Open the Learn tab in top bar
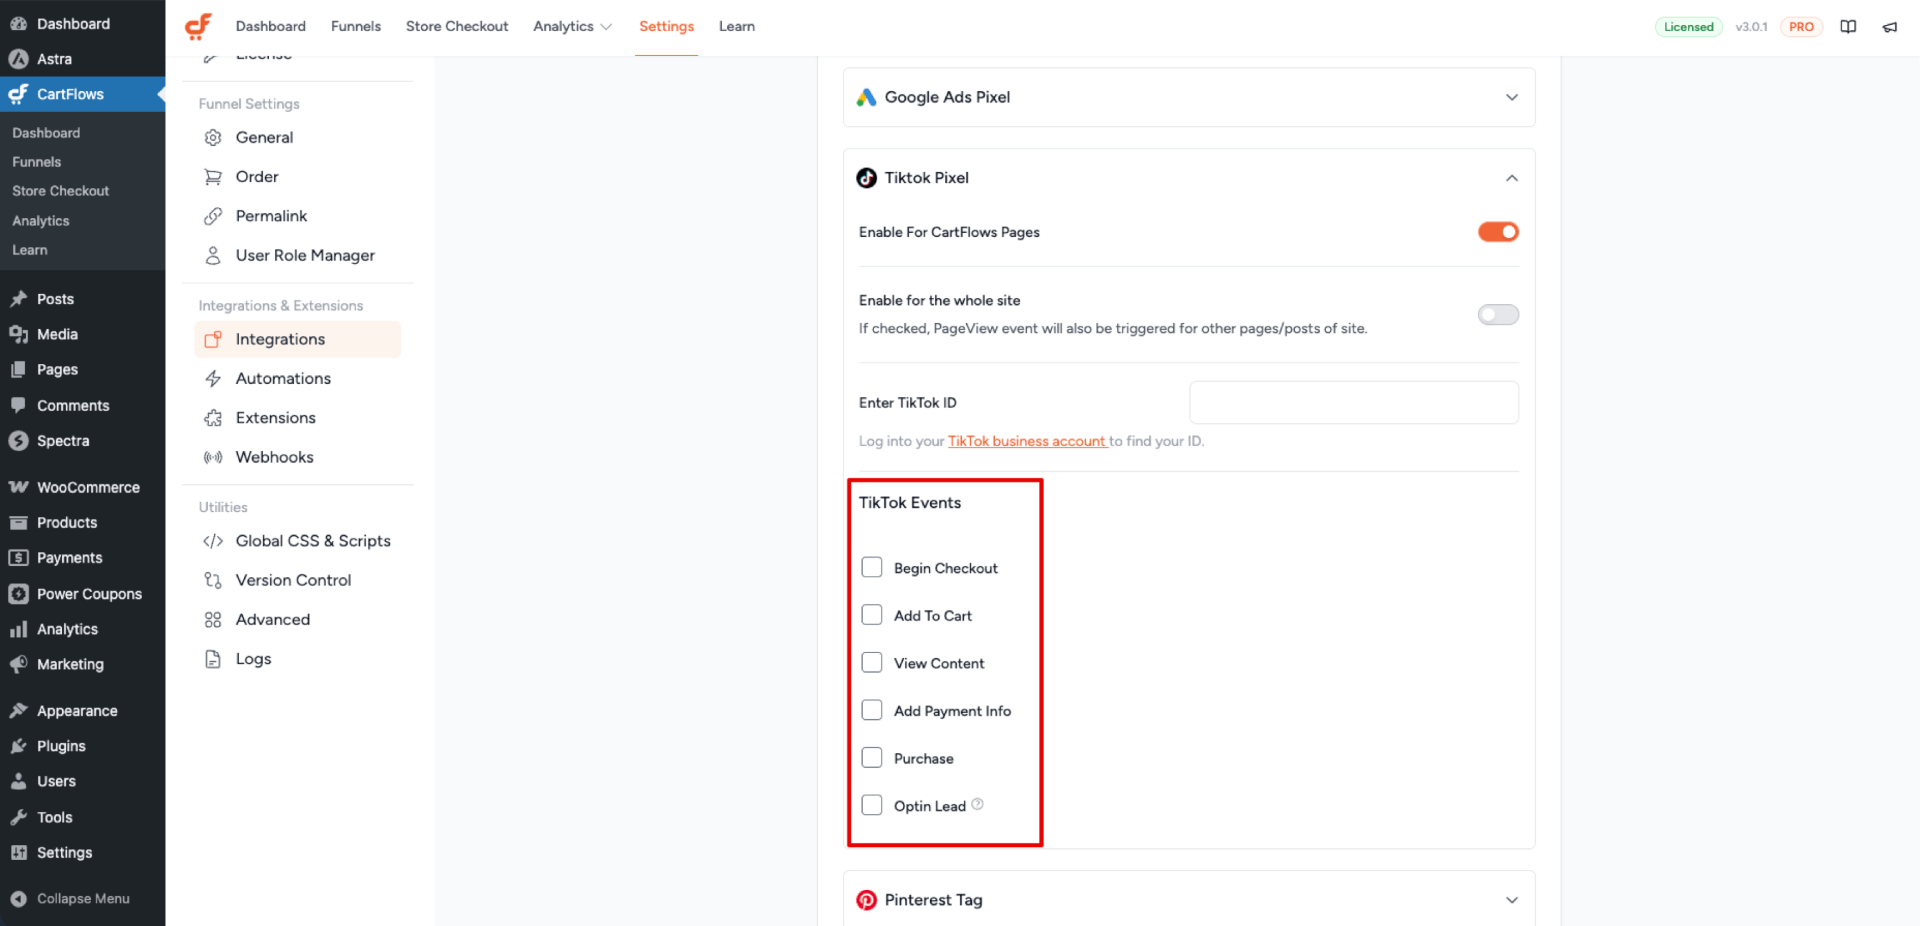Image resolution: width=1920 pixels, height=926 pixels. pyautogui.click(x=737, y=26)
